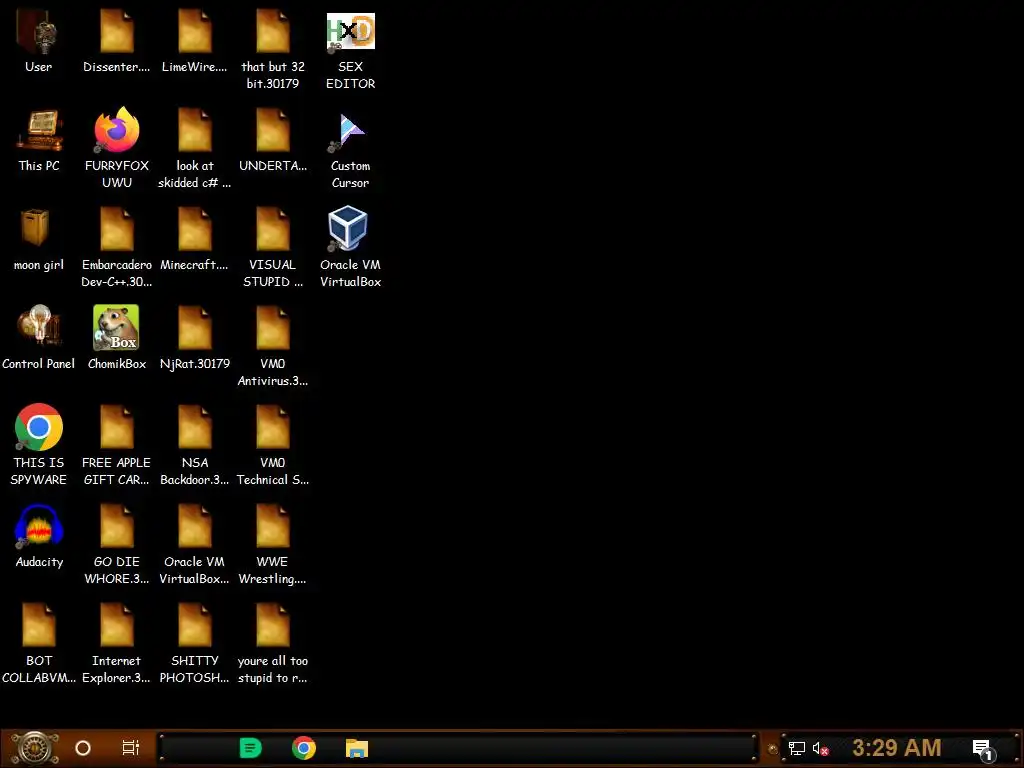Select the Dissenter desktop file
This screenshot has width=1024, height=768.
point(116,40)
